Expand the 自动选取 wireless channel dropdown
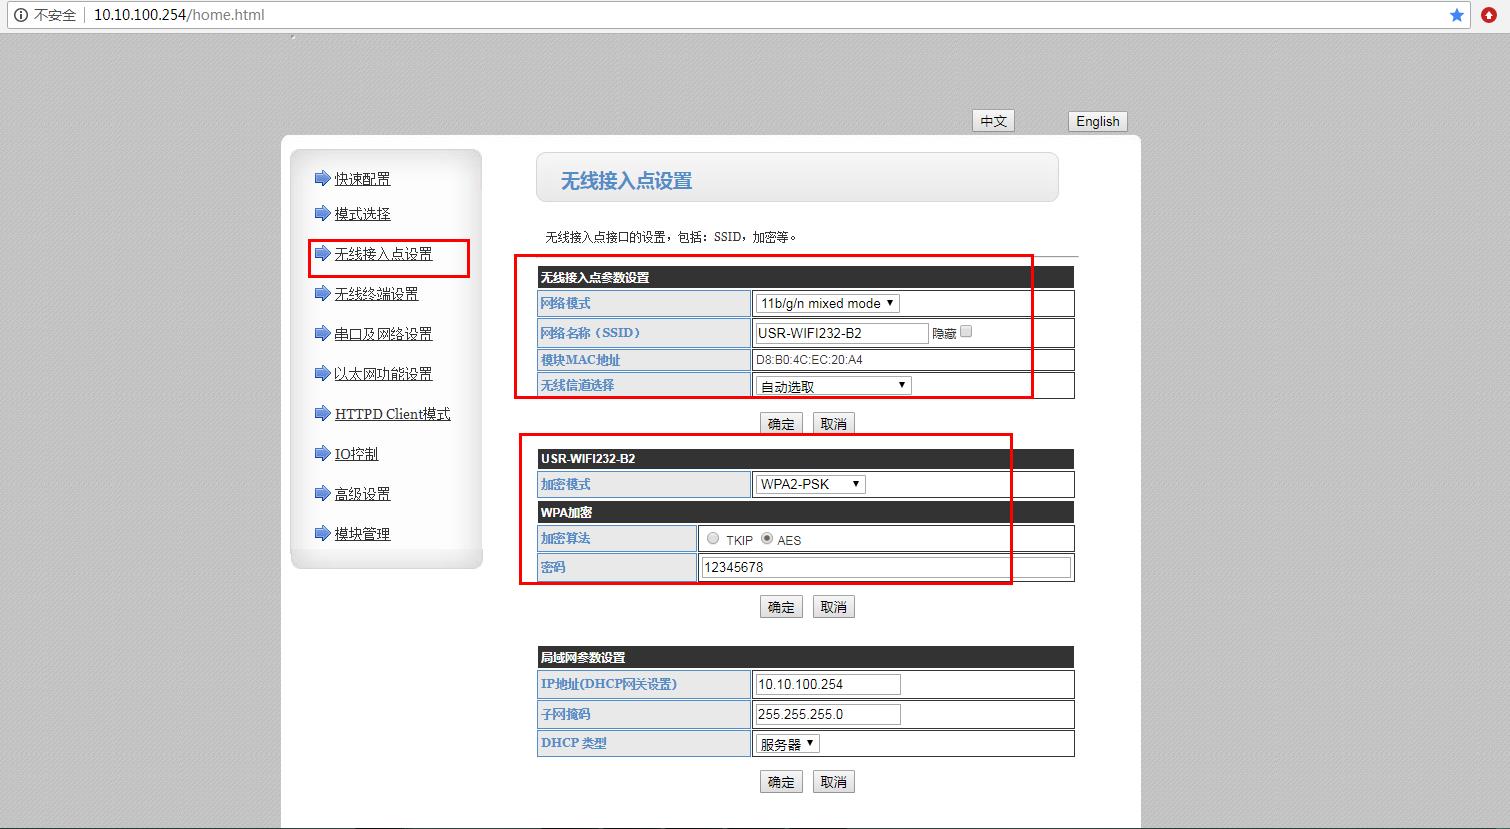 (x=833, y=386)
